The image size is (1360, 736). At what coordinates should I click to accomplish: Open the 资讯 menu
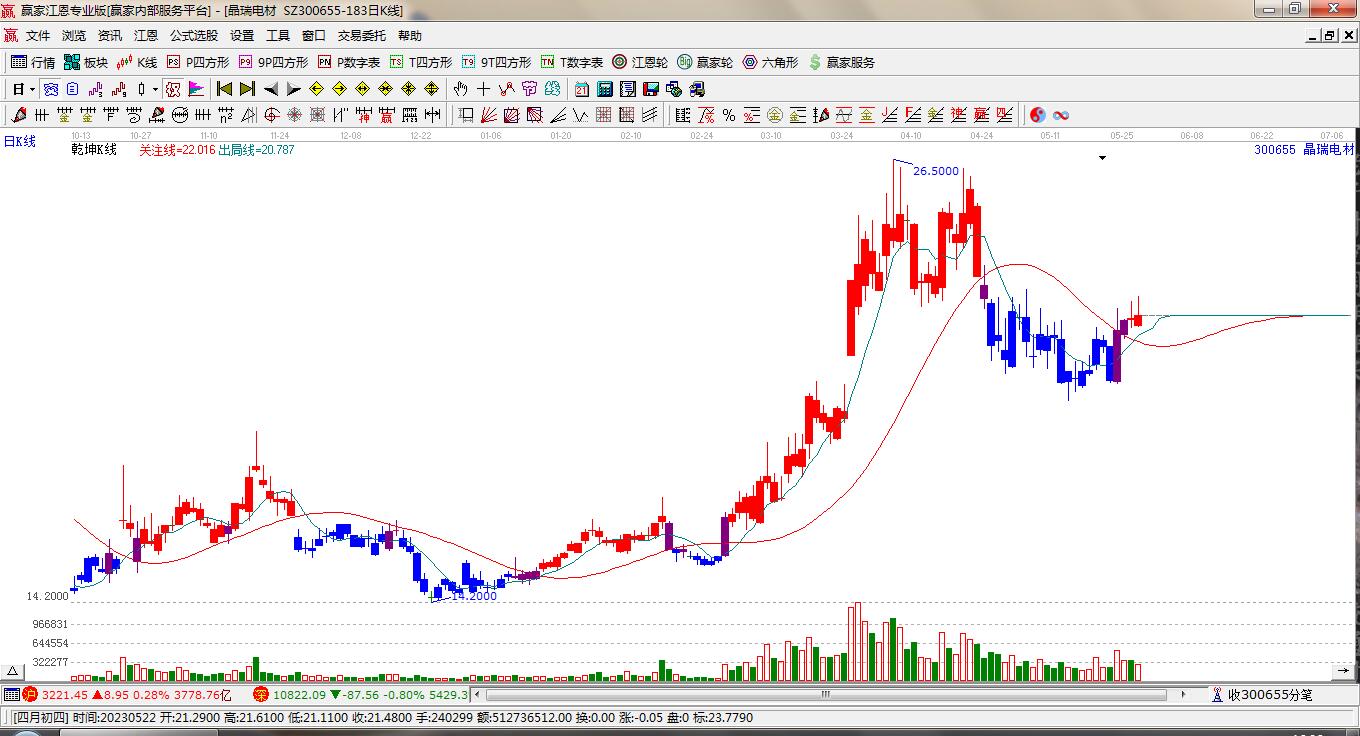(110, 36)
